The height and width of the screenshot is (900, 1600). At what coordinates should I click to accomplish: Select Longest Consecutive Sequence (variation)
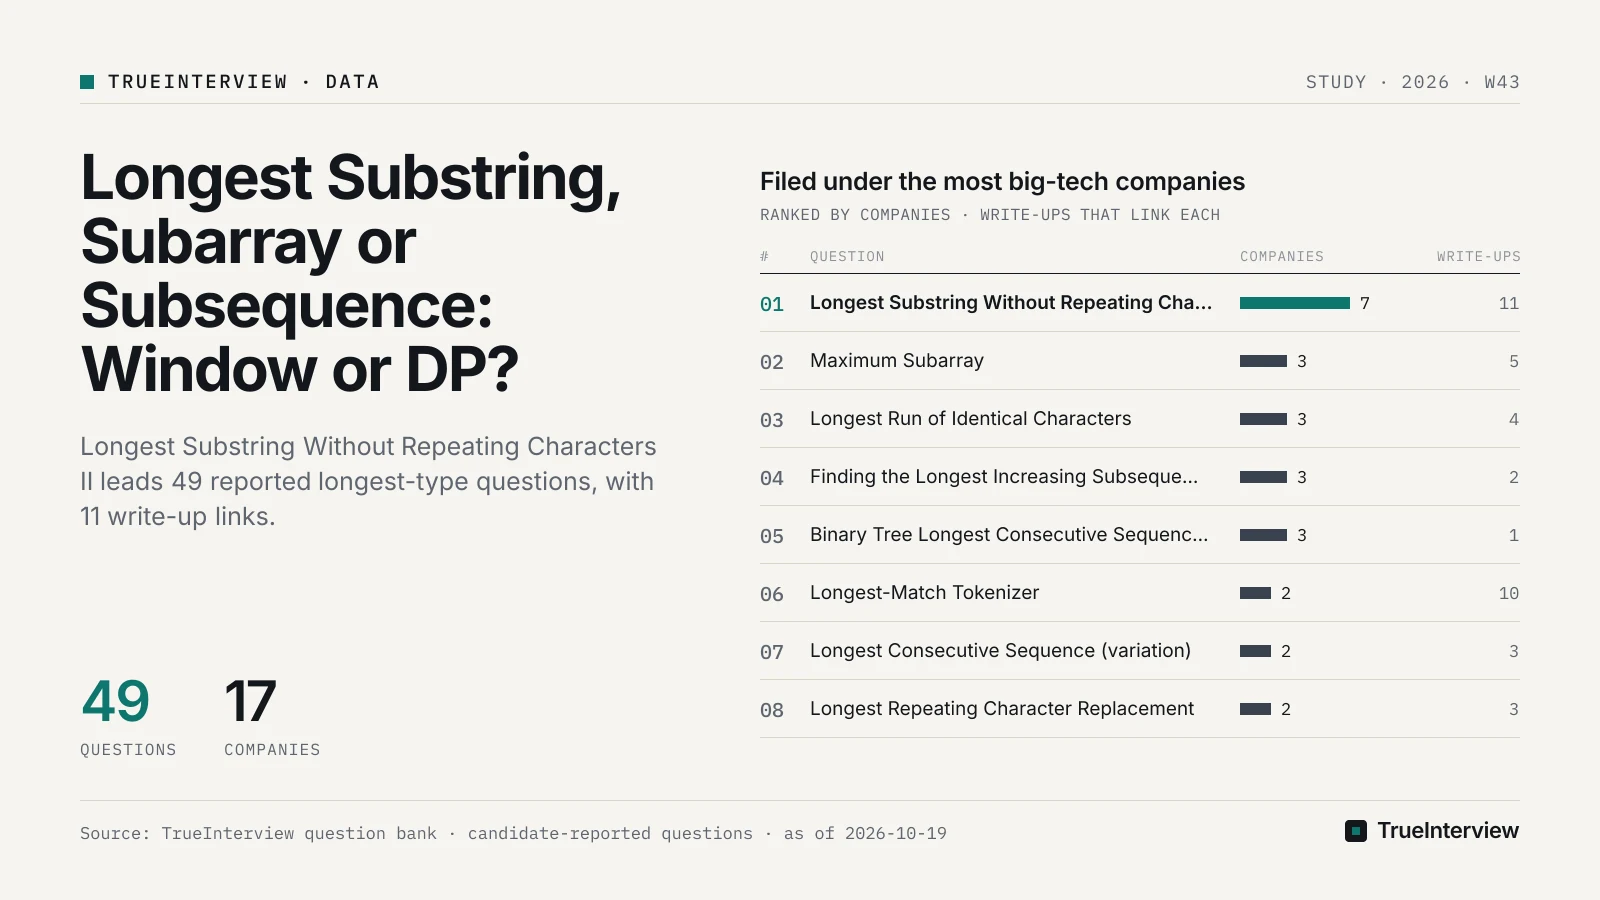point(1140,651)
